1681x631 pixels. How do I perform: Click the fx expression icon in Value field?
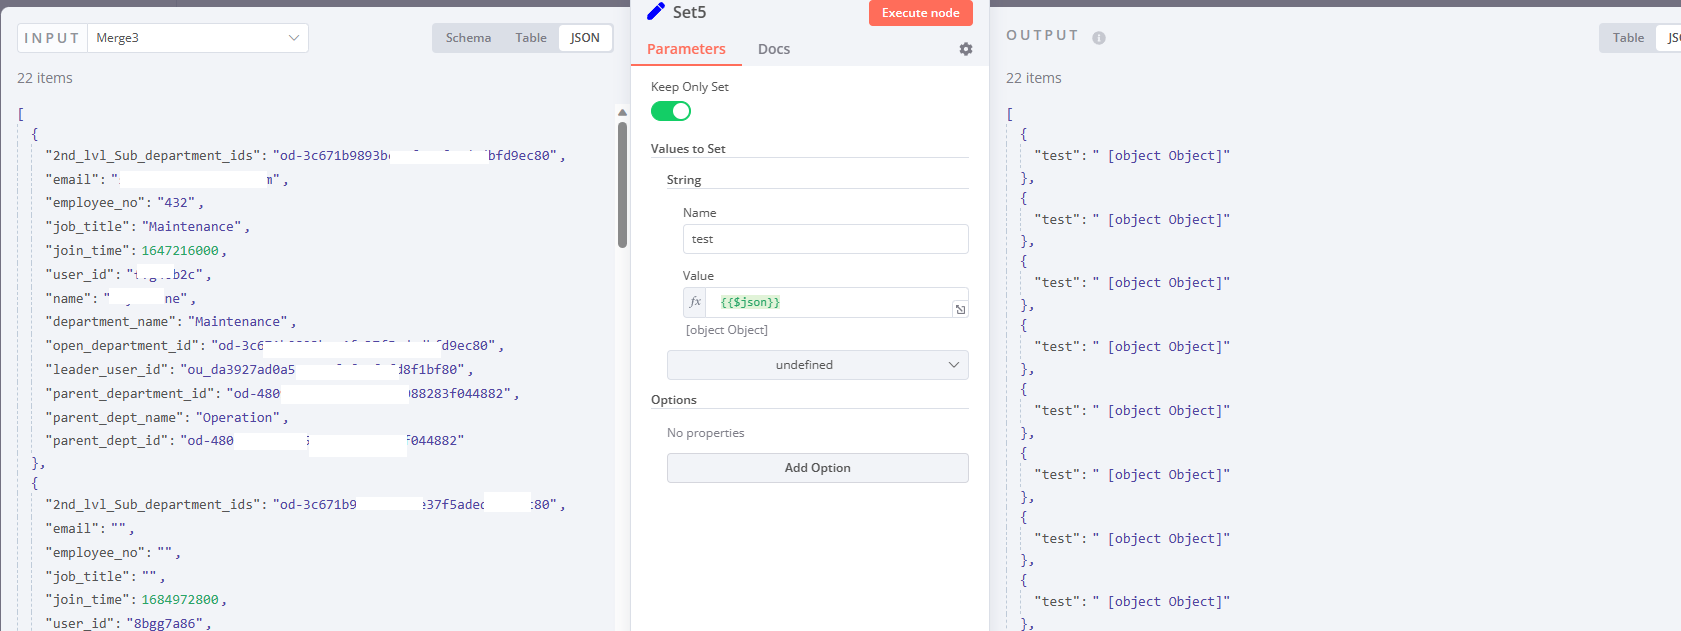click(695, 302)
